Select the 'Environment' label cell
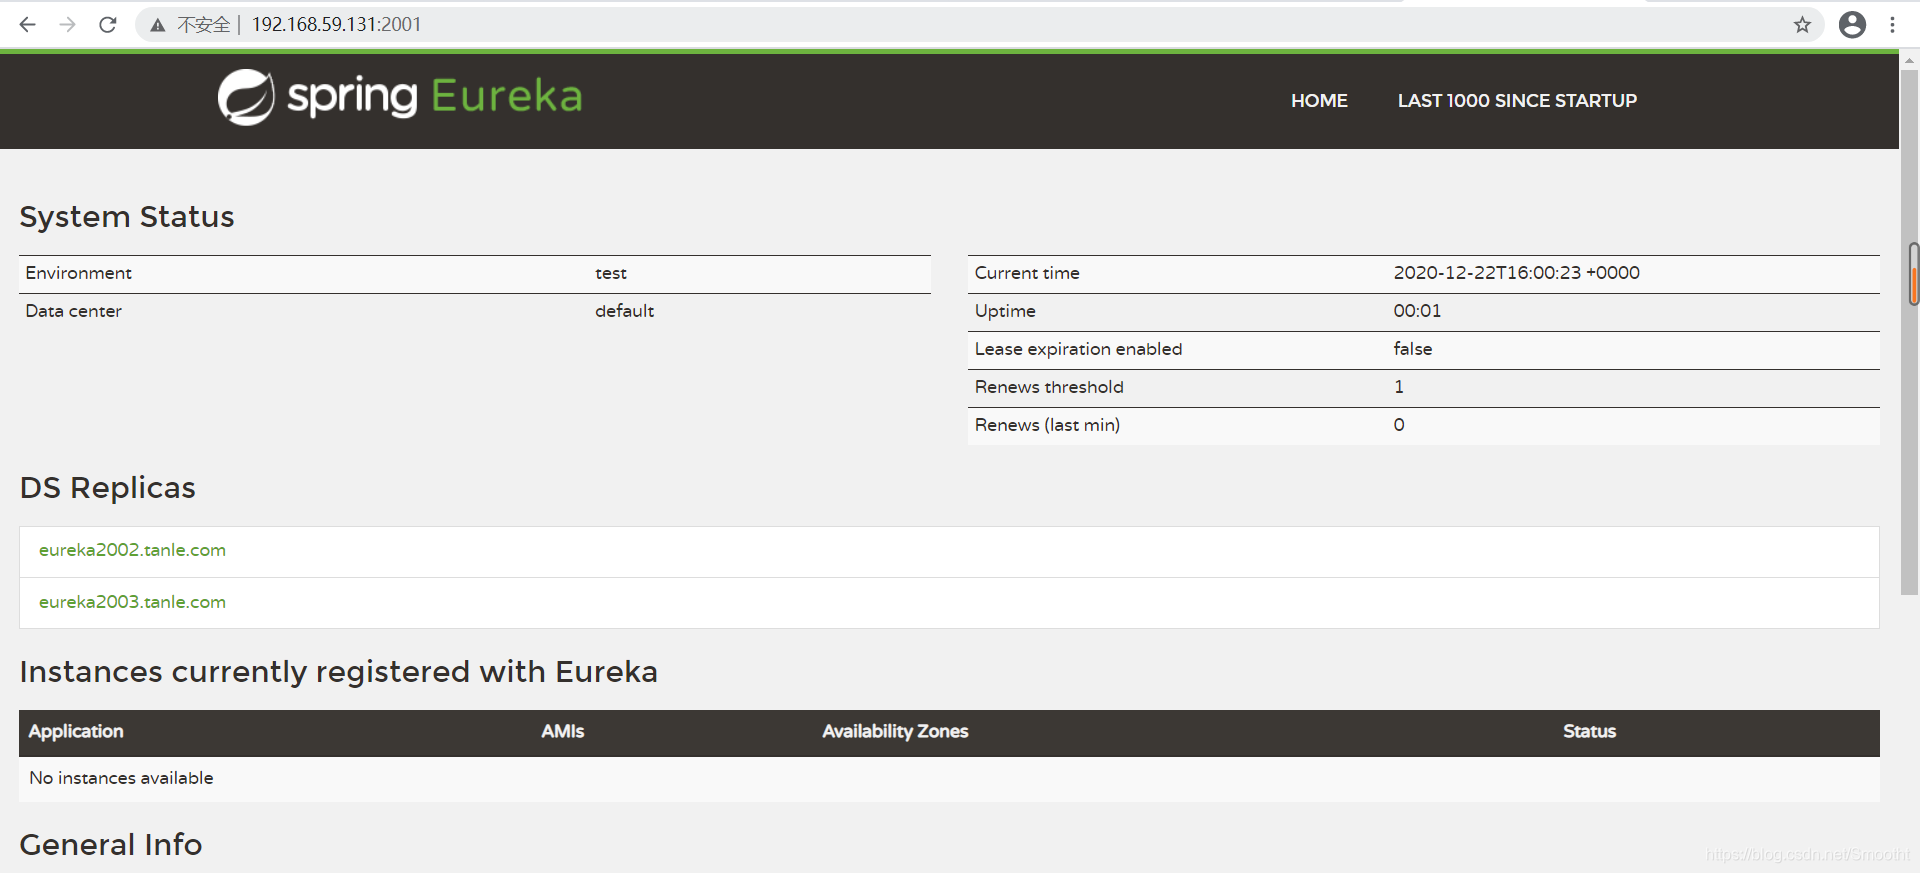Viewport: 1920px width, 873px height. click(x=78, y=273)
